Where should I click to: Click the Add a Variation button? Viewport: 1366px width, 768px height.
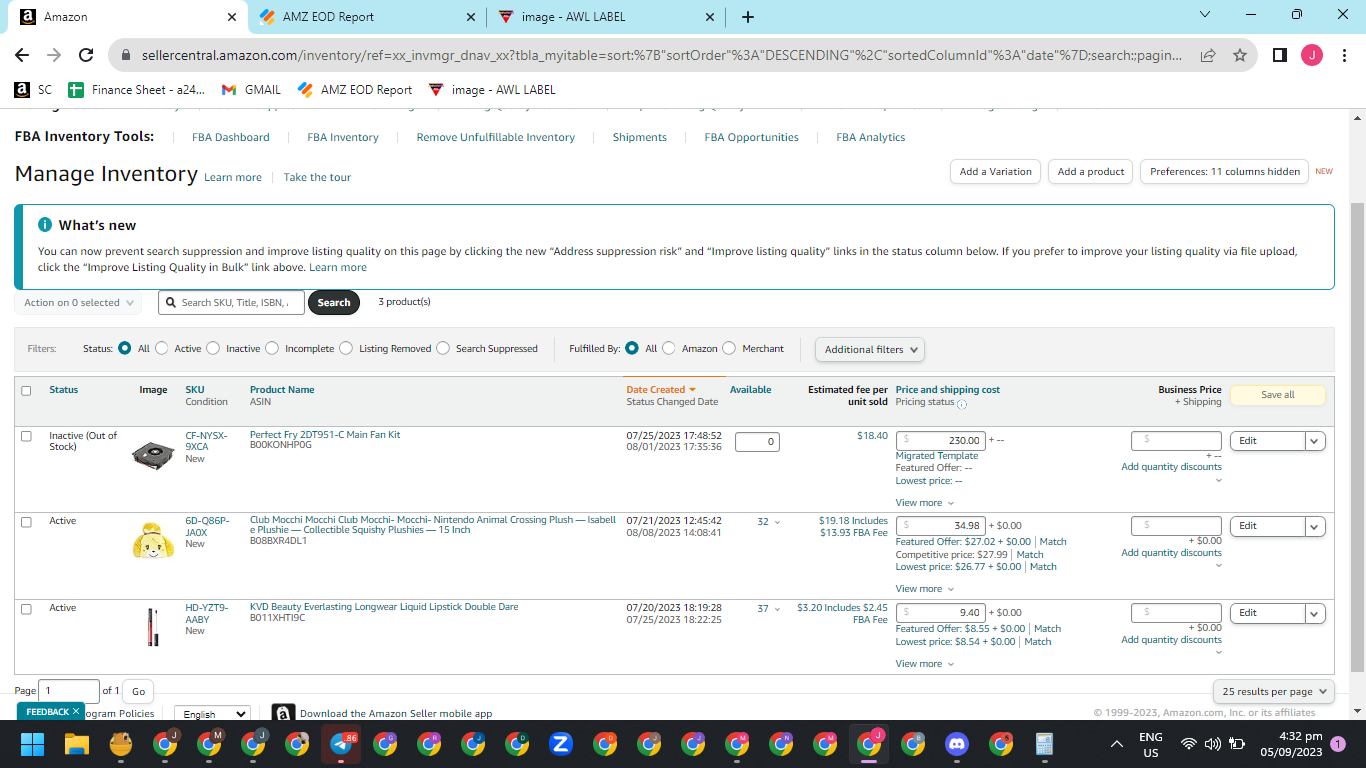[x=995, y=172]
